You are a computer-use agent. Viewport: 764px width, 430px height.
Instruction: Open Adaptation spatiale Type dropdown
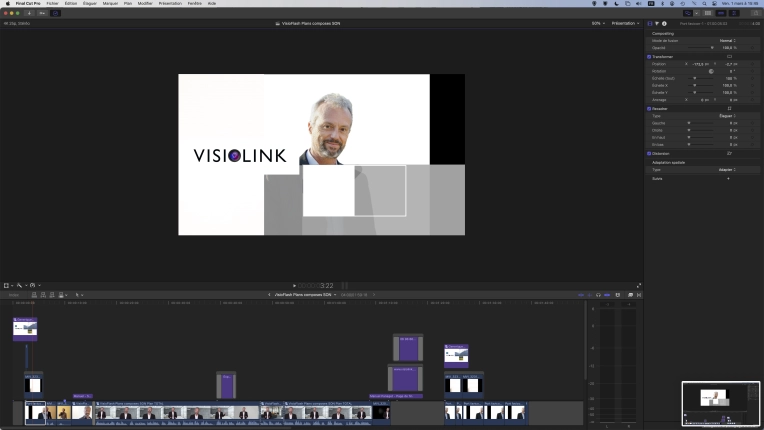(x=727, y=169)
